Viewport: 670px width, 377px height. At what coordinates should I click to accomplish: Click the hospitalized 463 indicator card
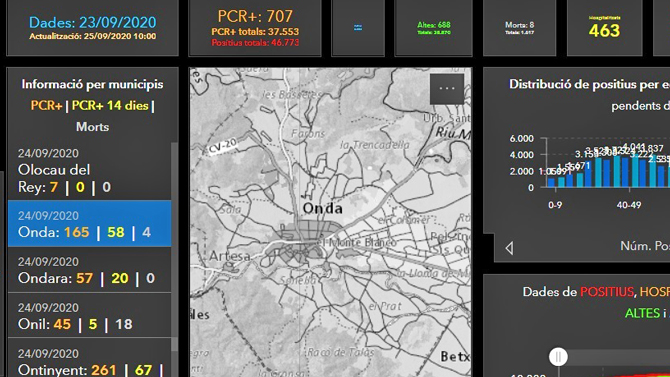604,28
